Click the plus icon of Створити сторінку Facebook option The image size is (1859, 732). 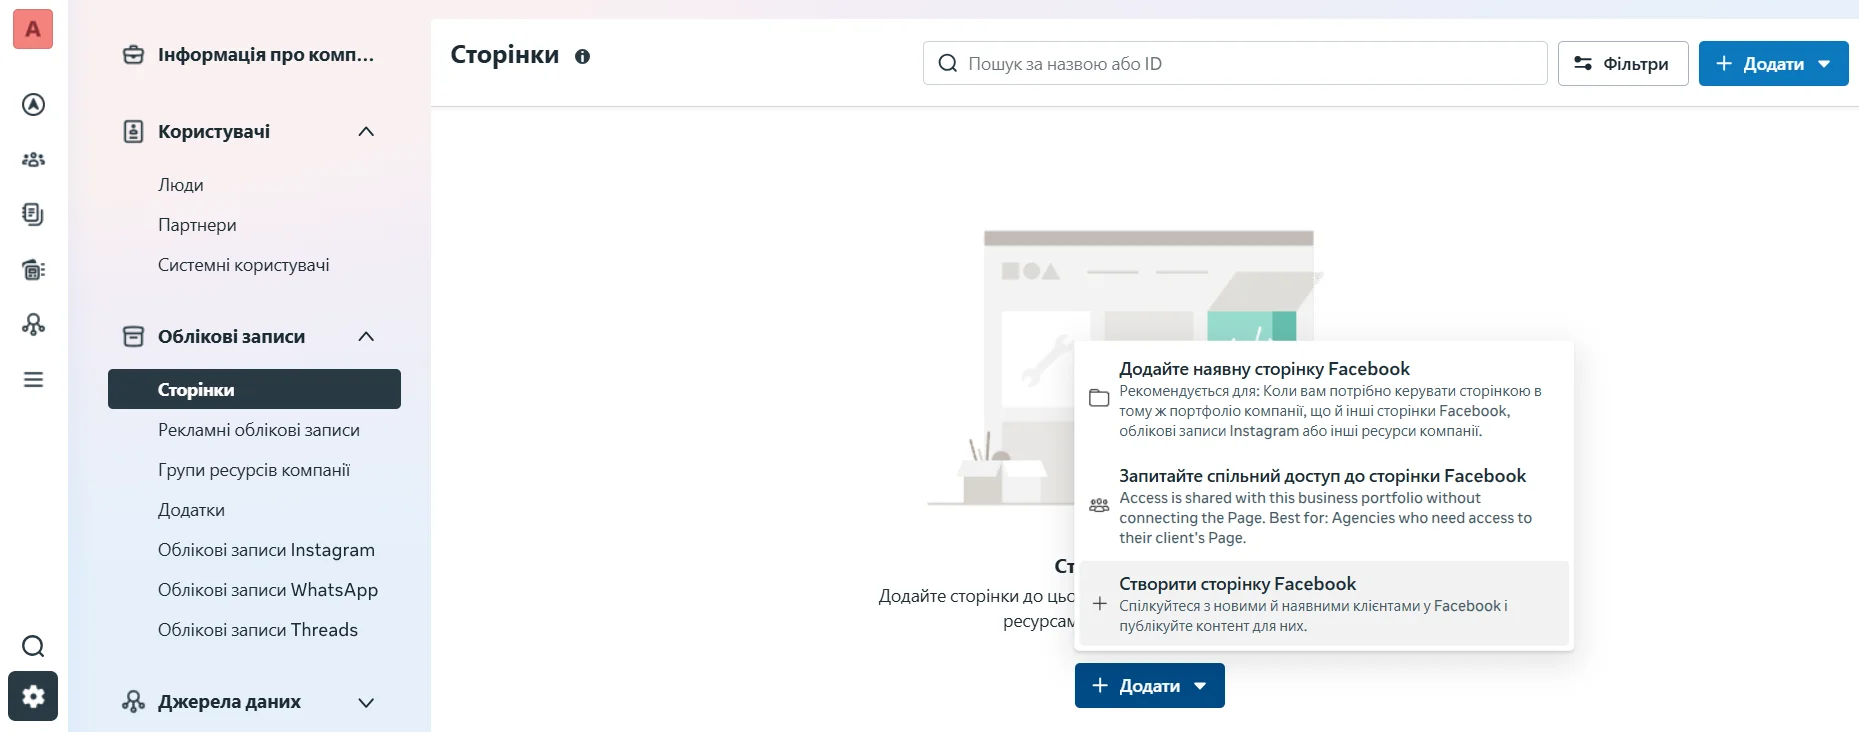pyautogui.click(x=1099, y=604)
